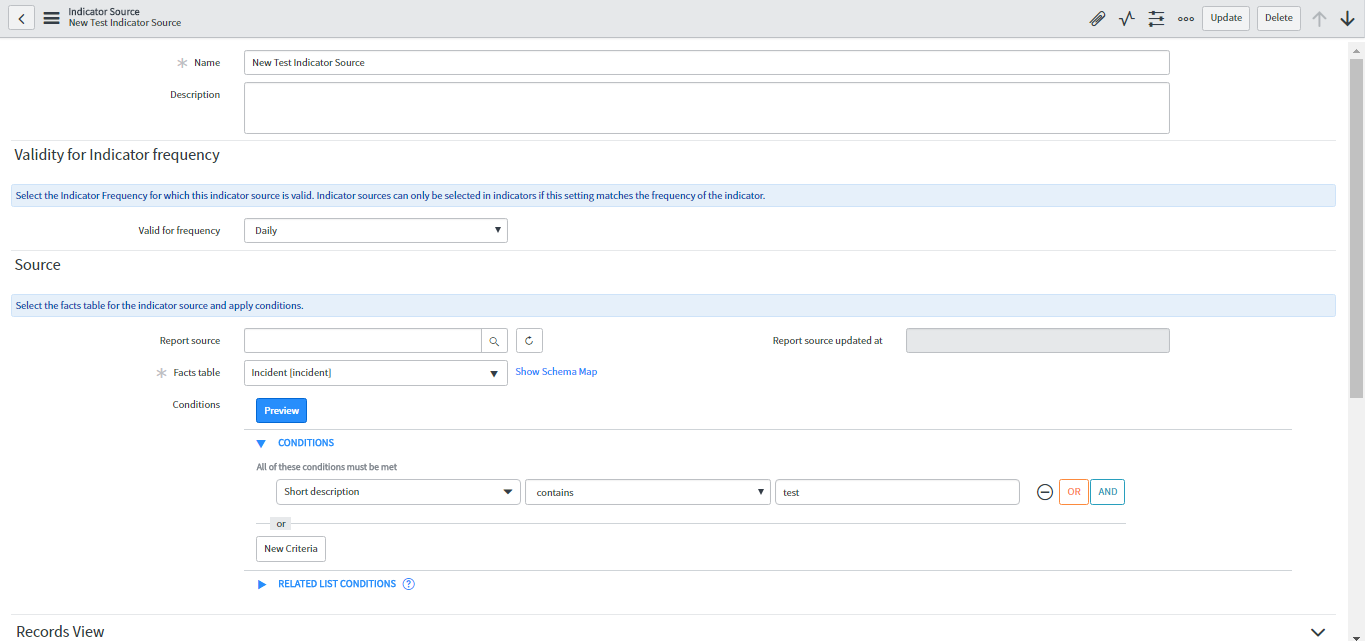Viewport: 1365px width, 641px height.
Task: Open the Facts table dropdown
Action: click(375, 373)
